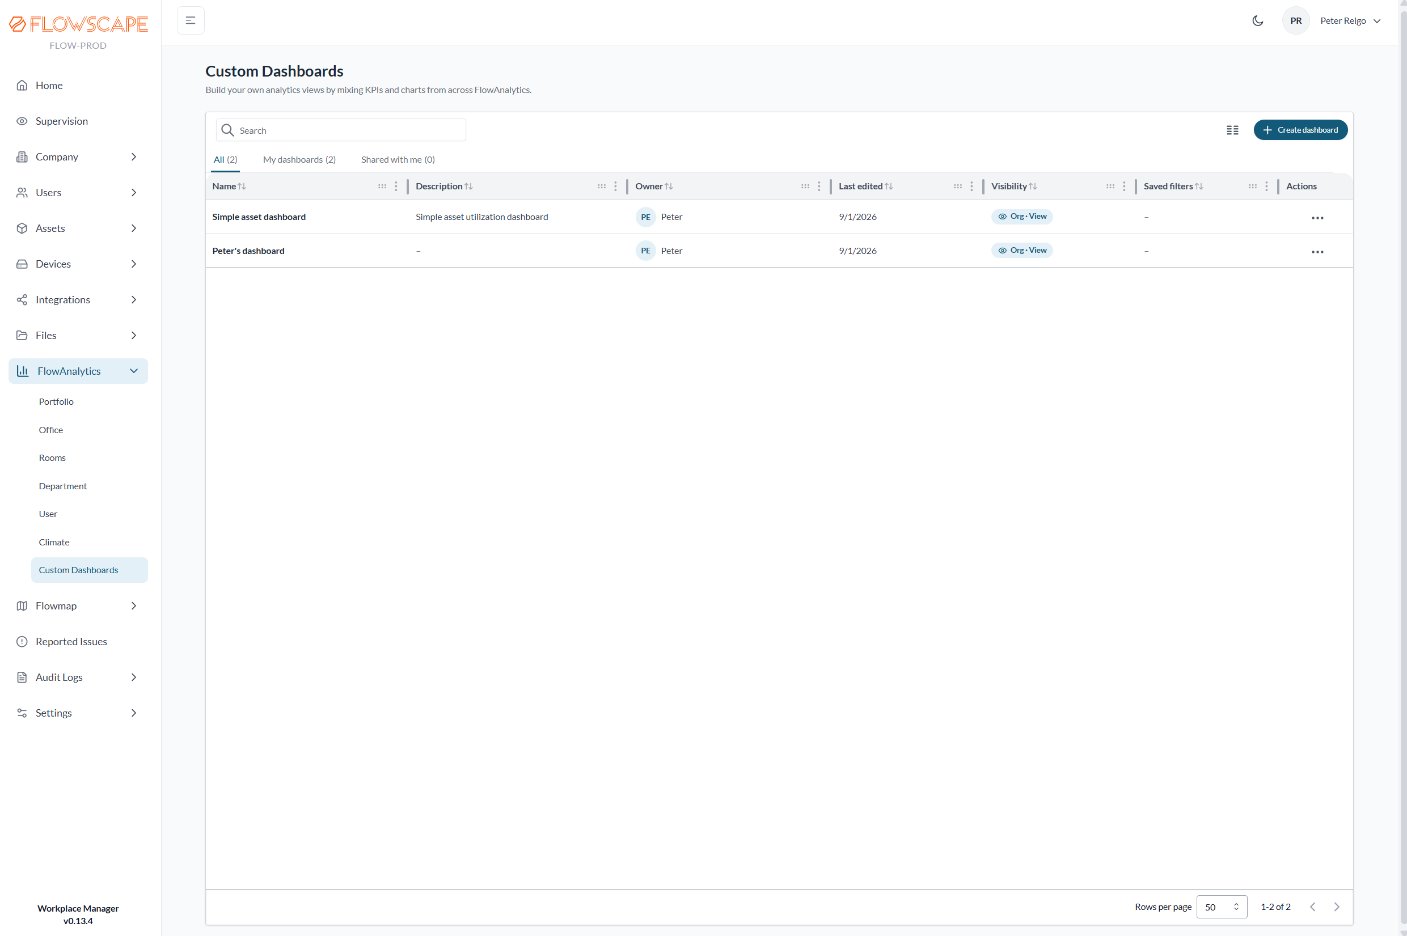Click the Supervision eye icon in sidebar
Image resolution: width=1407 pixels, height=936 pixels.
click(22, 121)
